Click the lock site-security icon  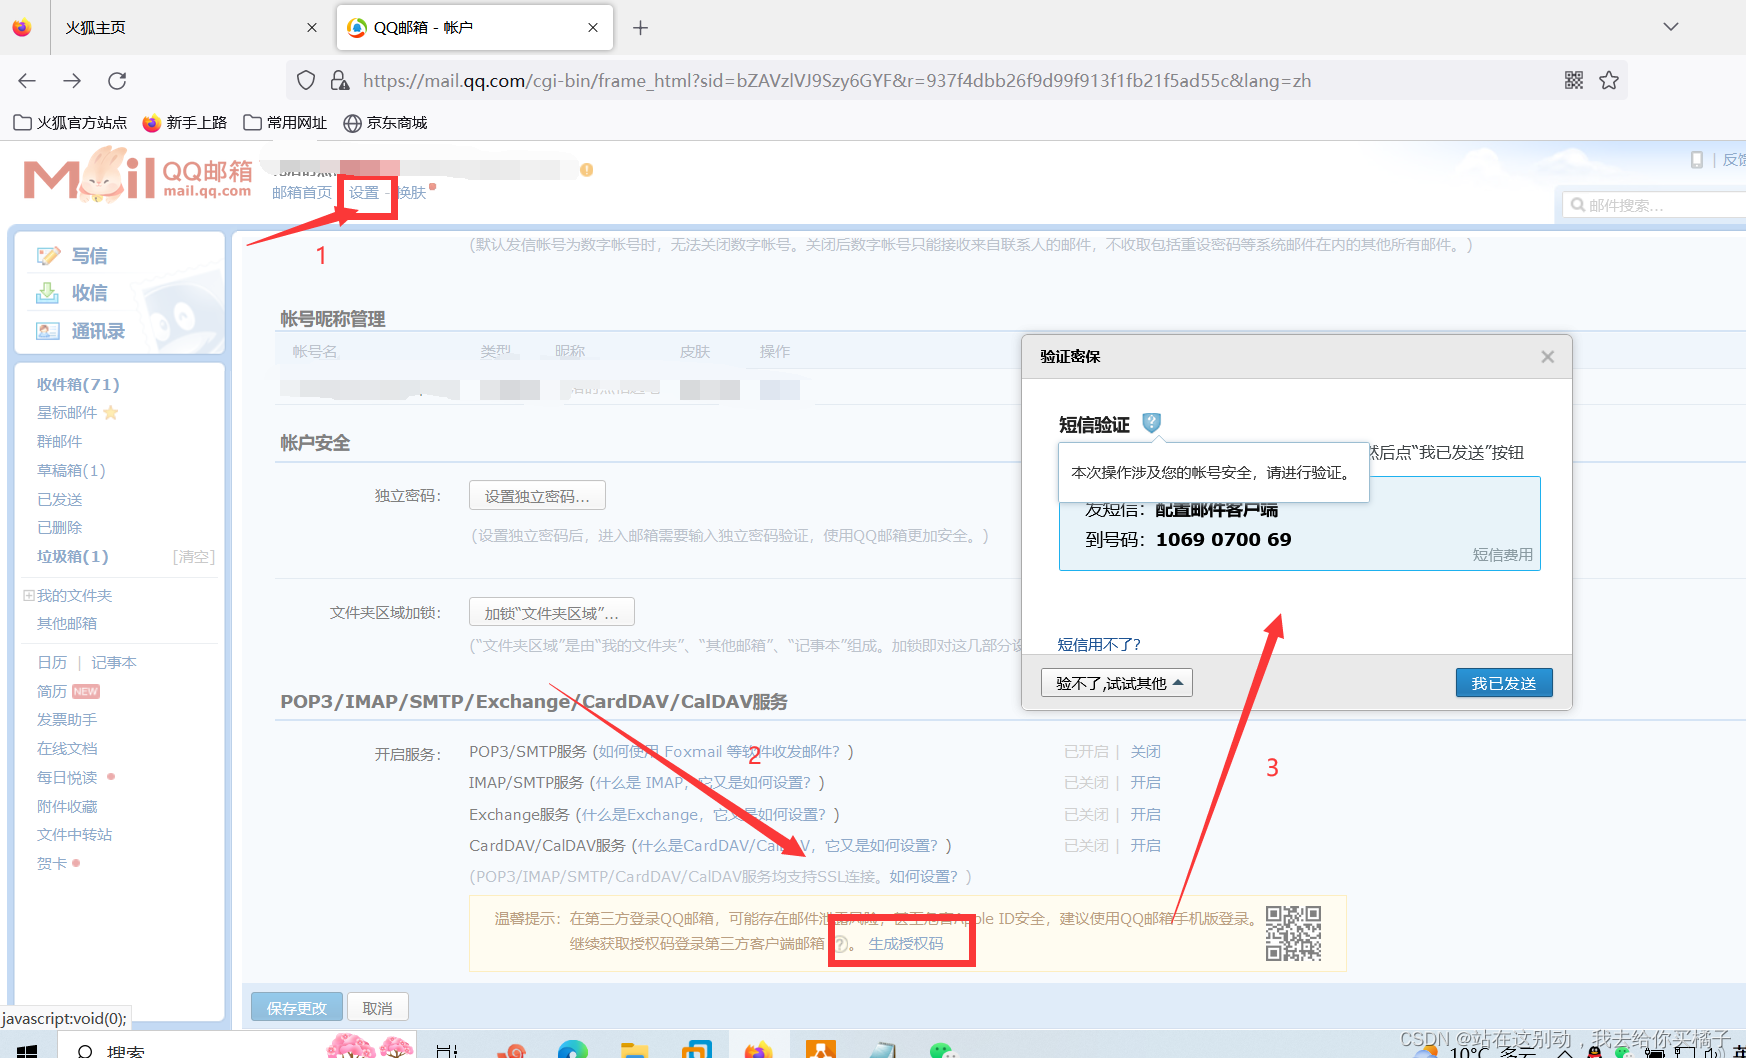(x=340, y=80)
